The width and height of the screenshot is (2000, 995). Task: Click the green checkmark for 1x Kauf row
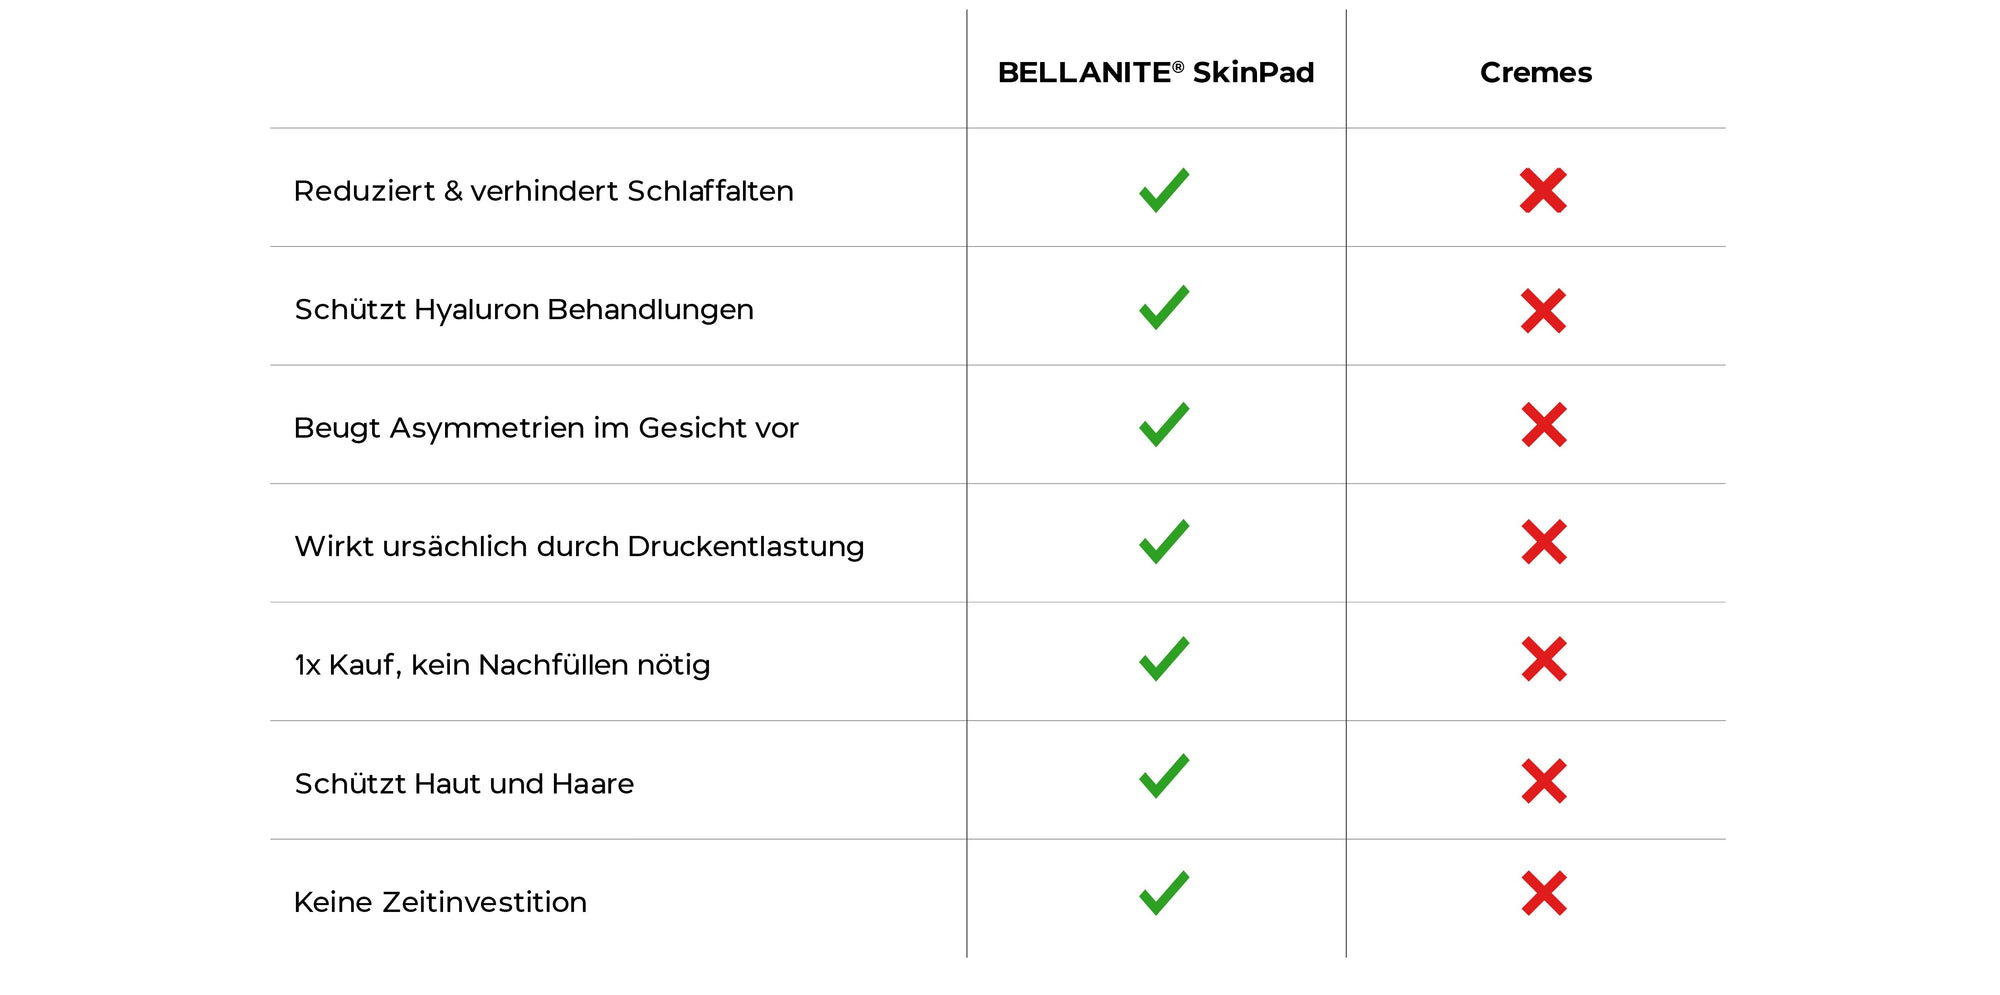[x=1164, y=659]
